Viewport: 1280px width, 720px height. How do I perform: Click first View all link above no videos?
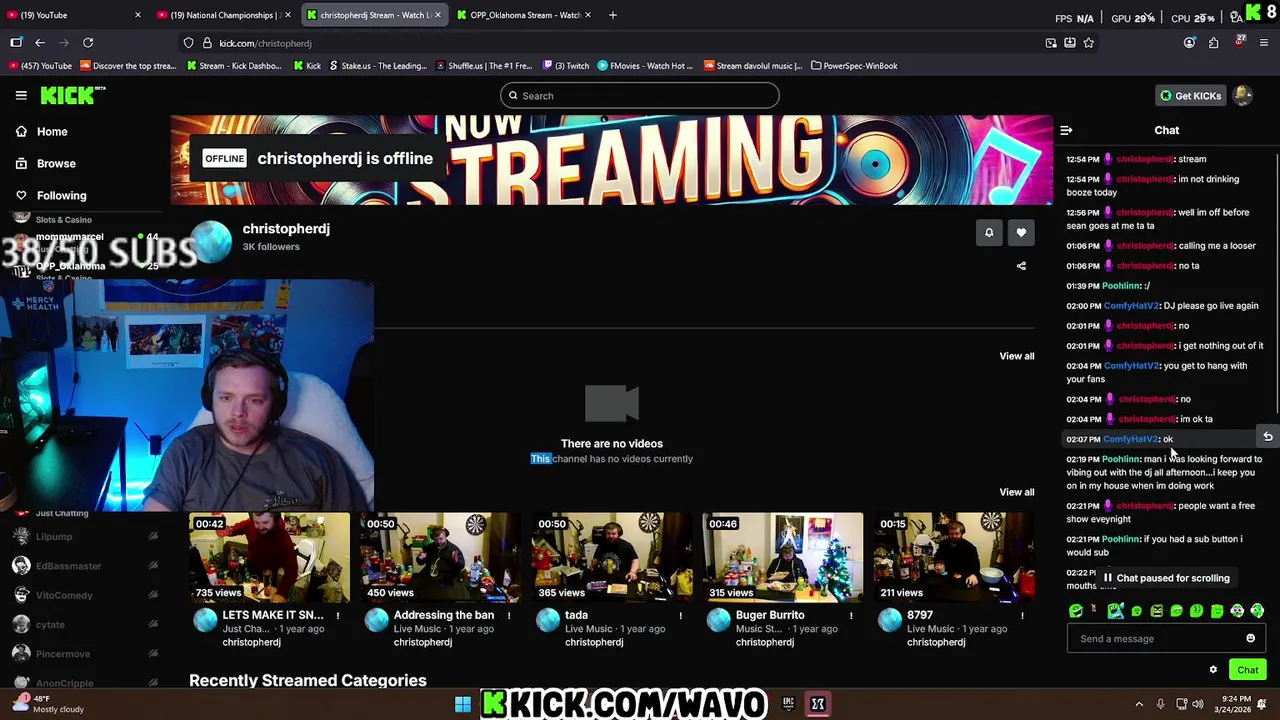[1016, 356]
